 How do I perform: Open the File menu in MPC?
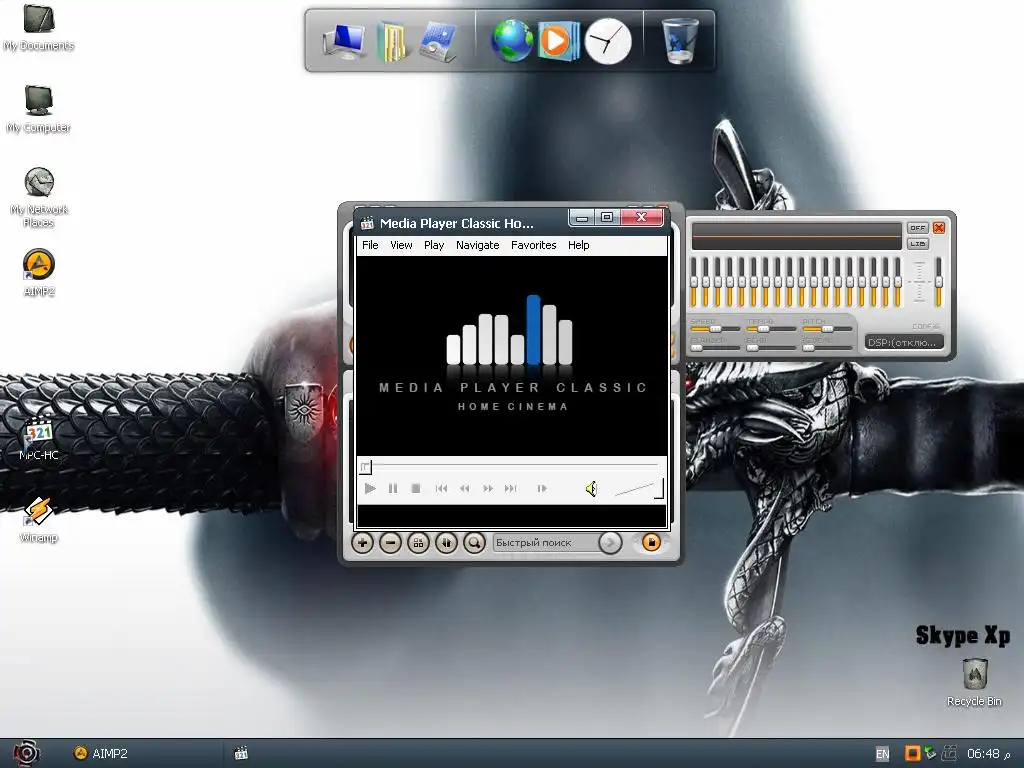(370, 245)
